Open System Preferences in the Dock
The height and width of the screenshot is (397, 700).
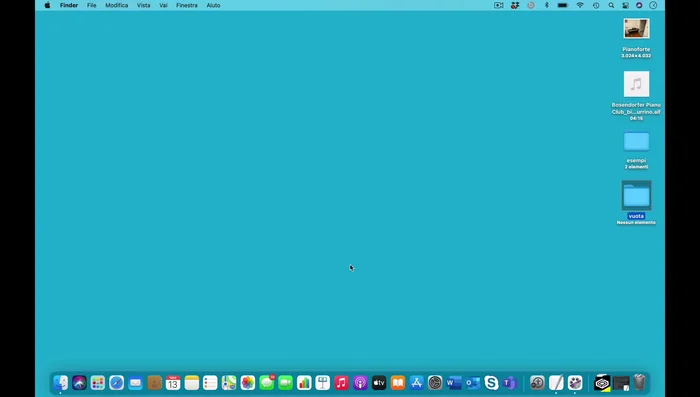(x=435, y=383)
